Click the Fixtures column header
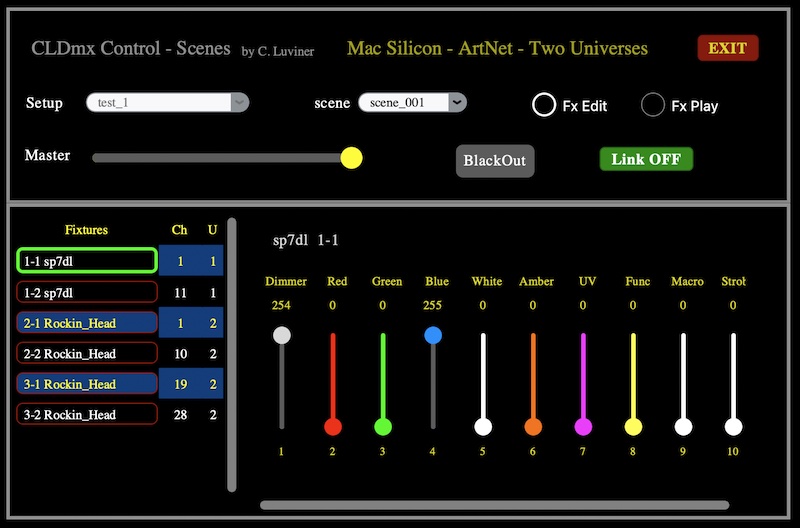 click(86, 230)
